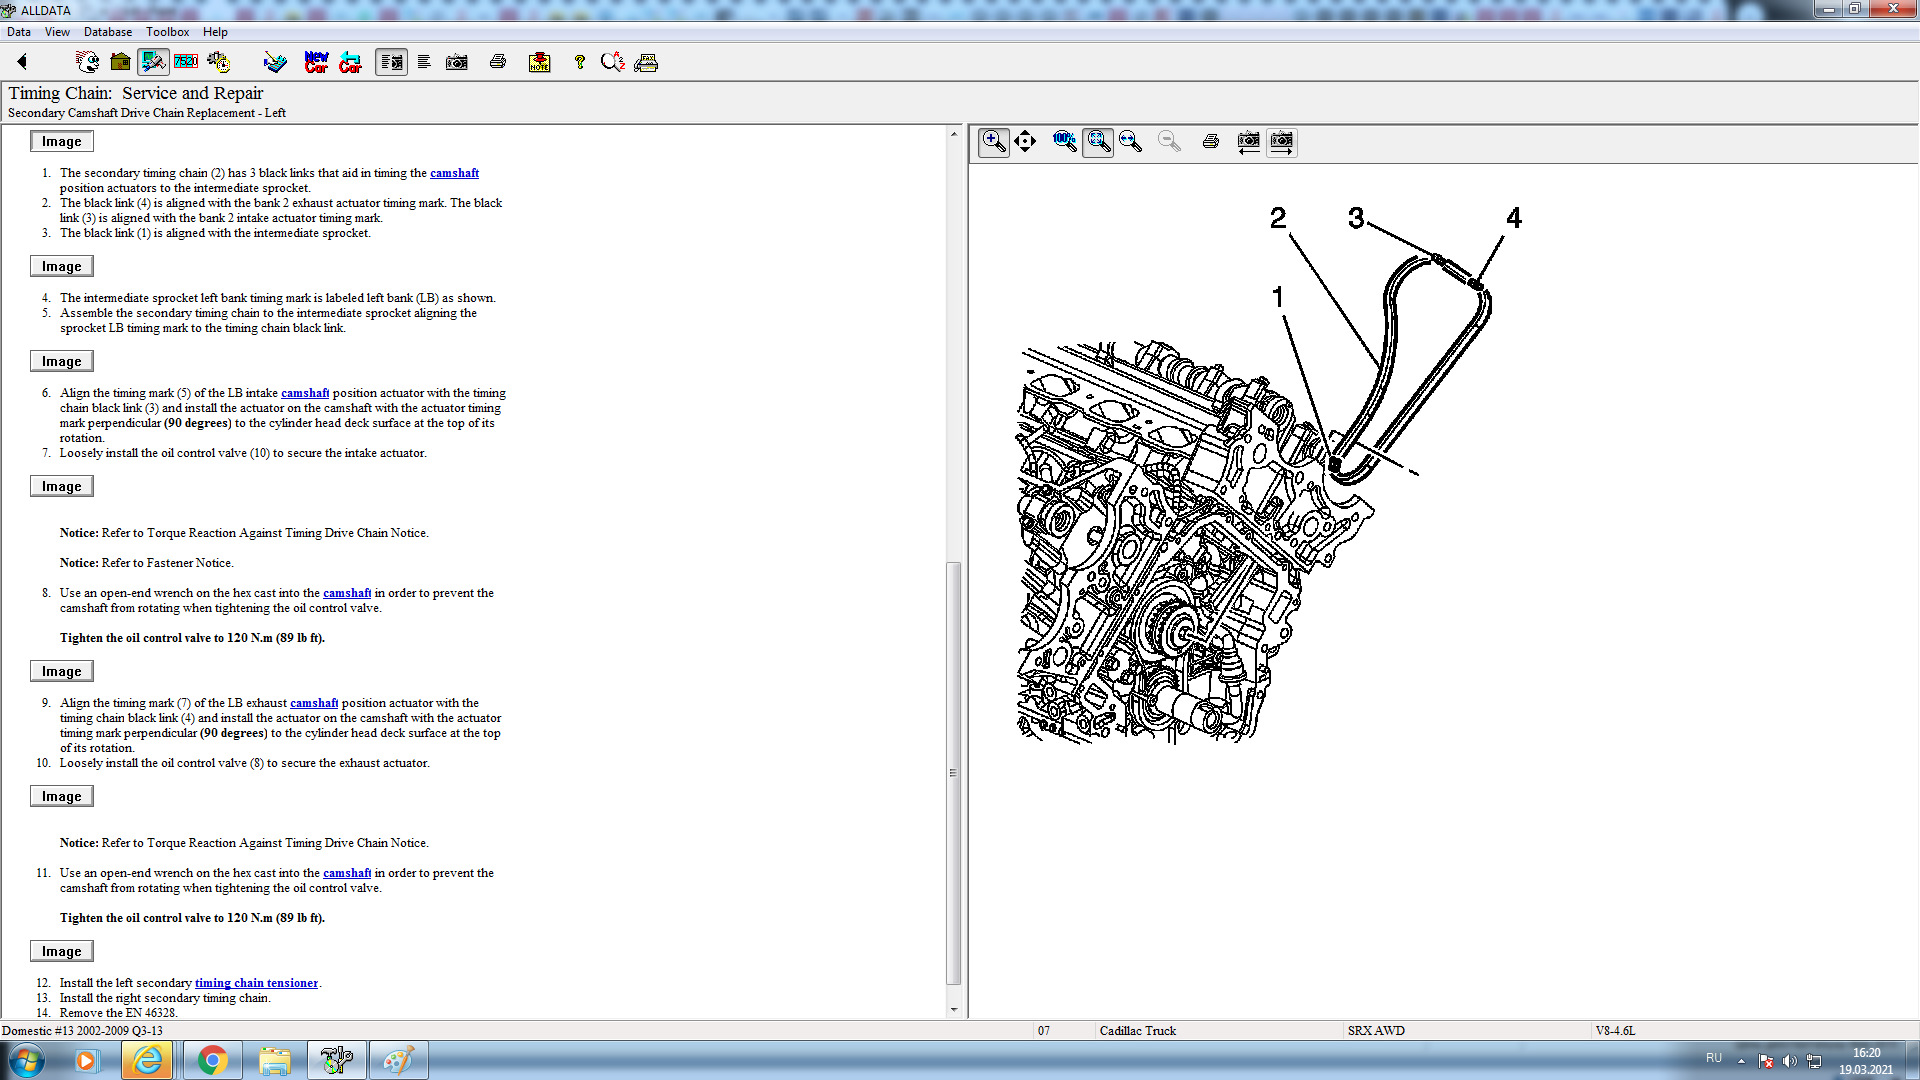Open Google Chrome from the taskbar
1920x1080 pixels.
[212, 1060]
